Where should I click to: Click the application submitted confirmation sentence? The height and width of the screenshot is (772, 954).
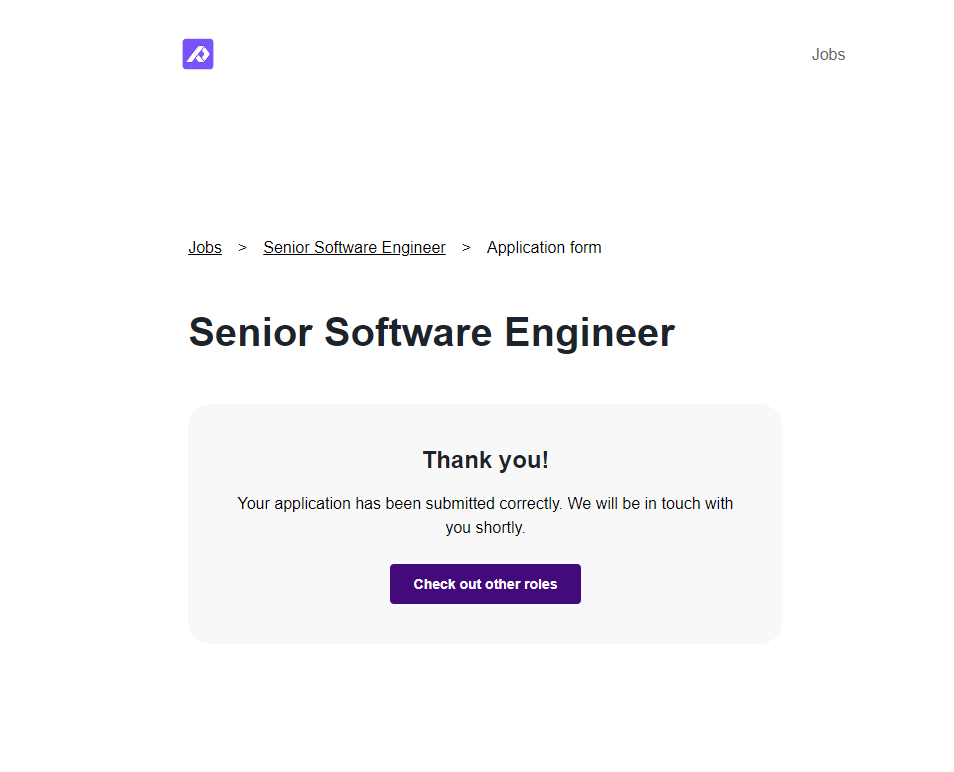pyautogui.click(x=399, y=503)
